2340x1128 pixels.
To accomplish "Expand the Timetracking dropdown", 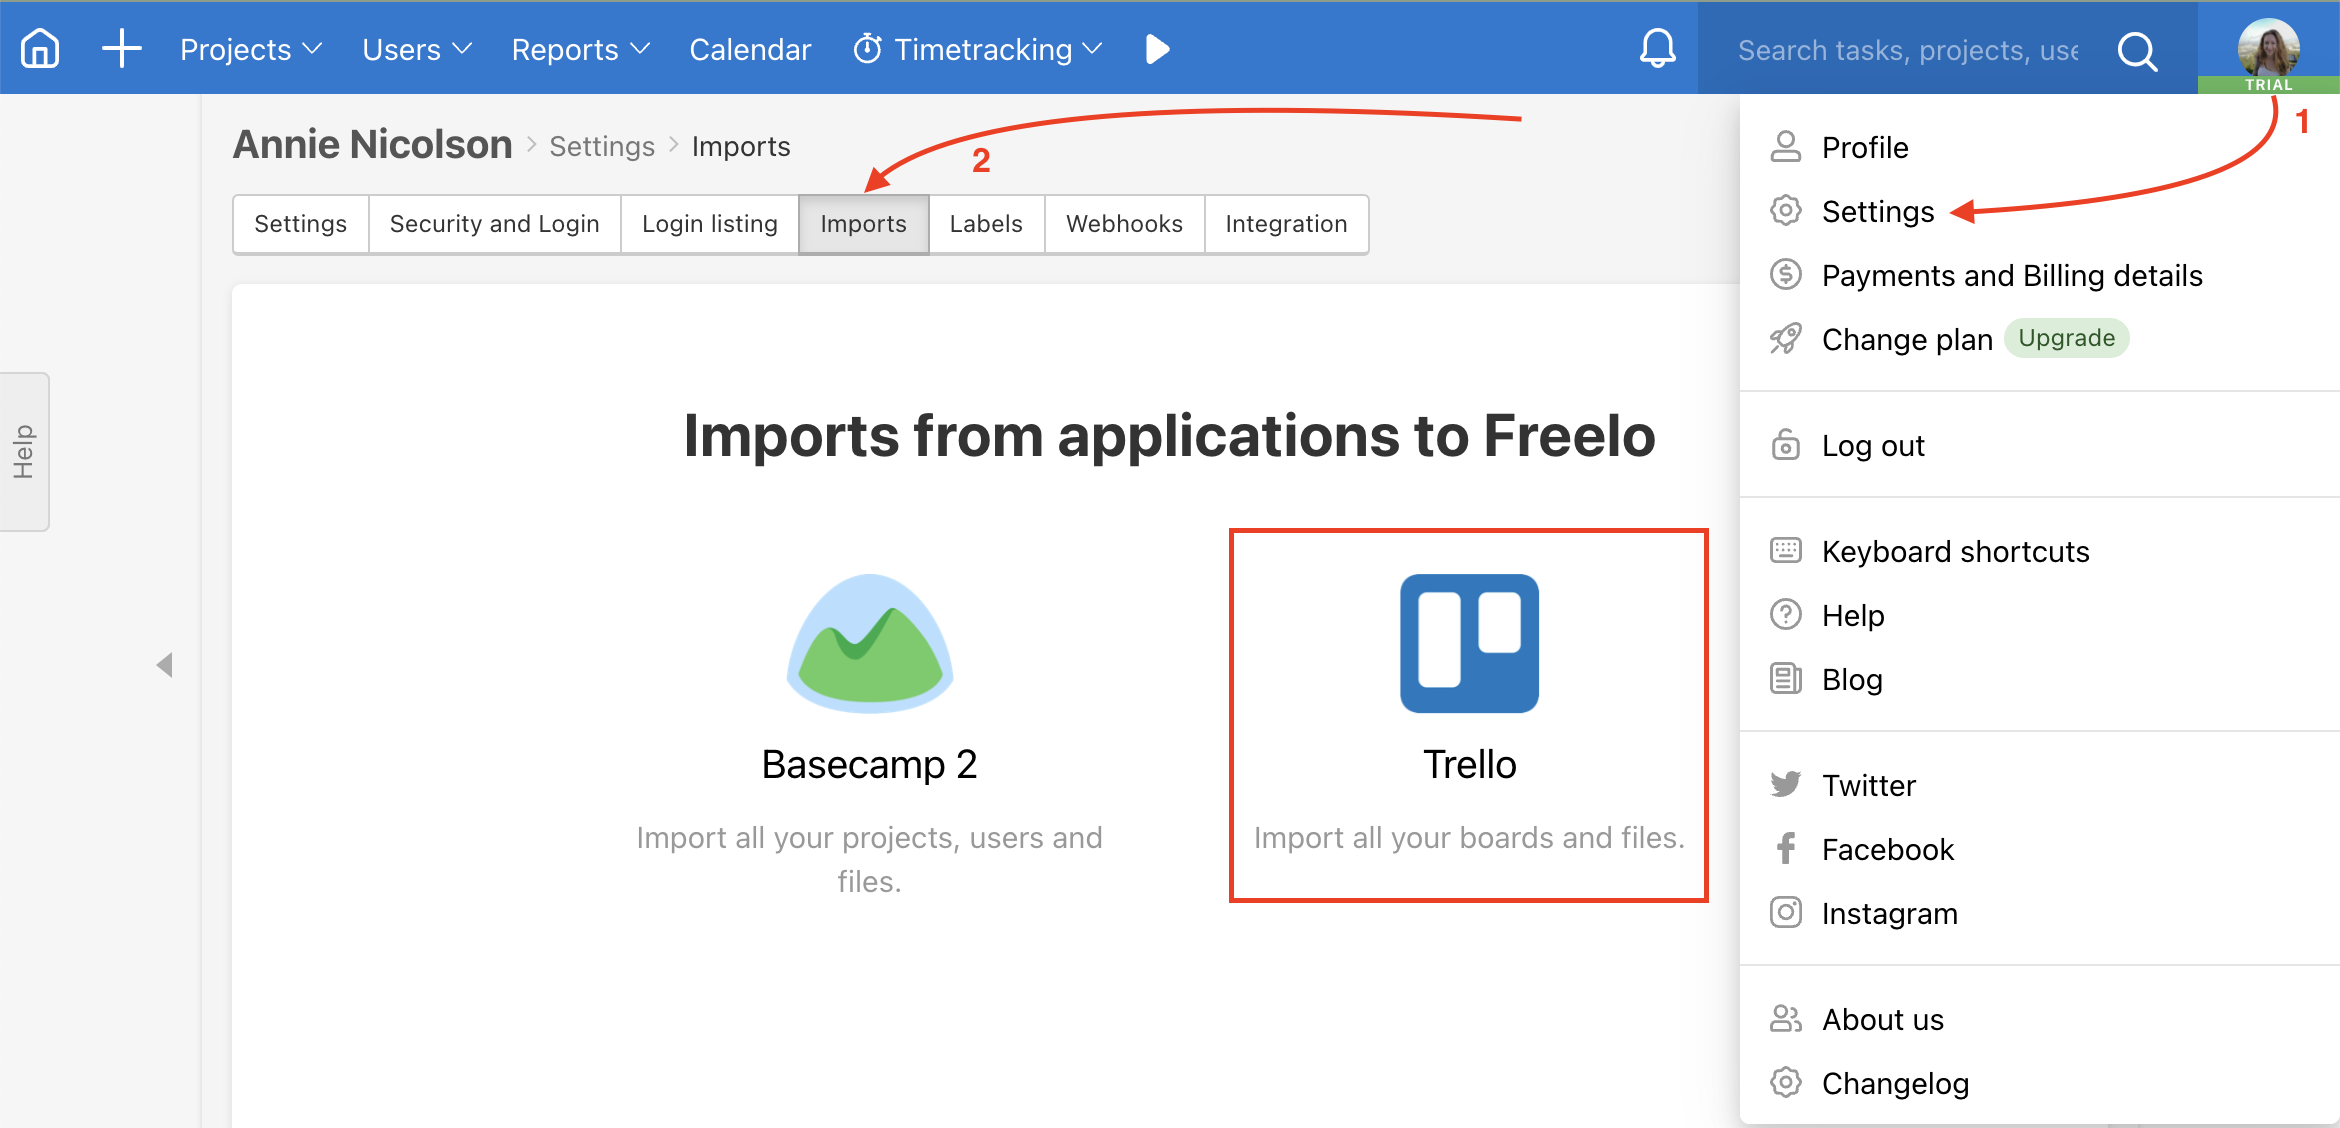I will pos(978,49).
